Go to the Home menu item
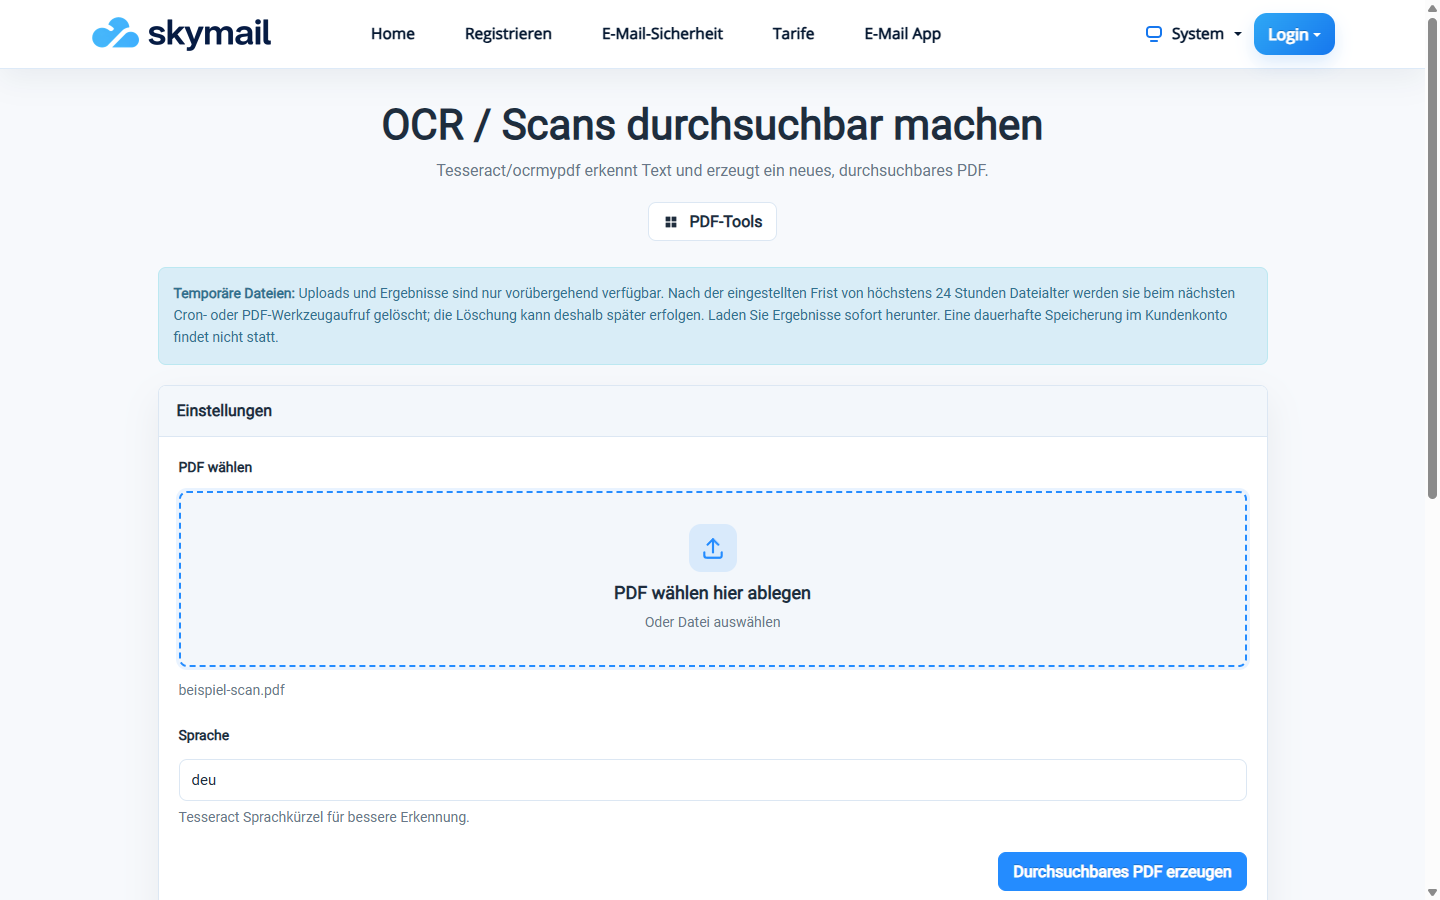Viewport: 1440px width, 900px height. [393, 34]
